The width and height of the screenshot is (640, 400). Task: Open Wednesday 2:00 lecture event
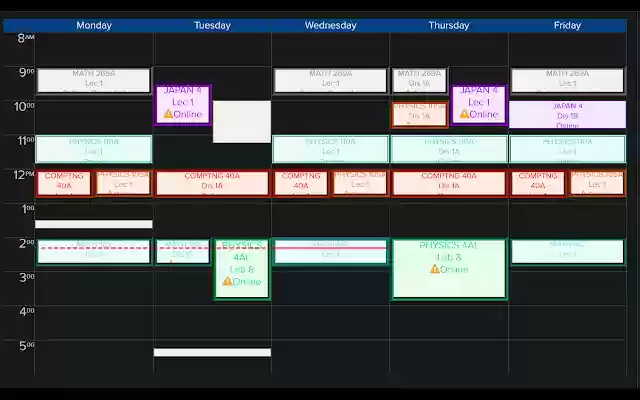[331, 252]
